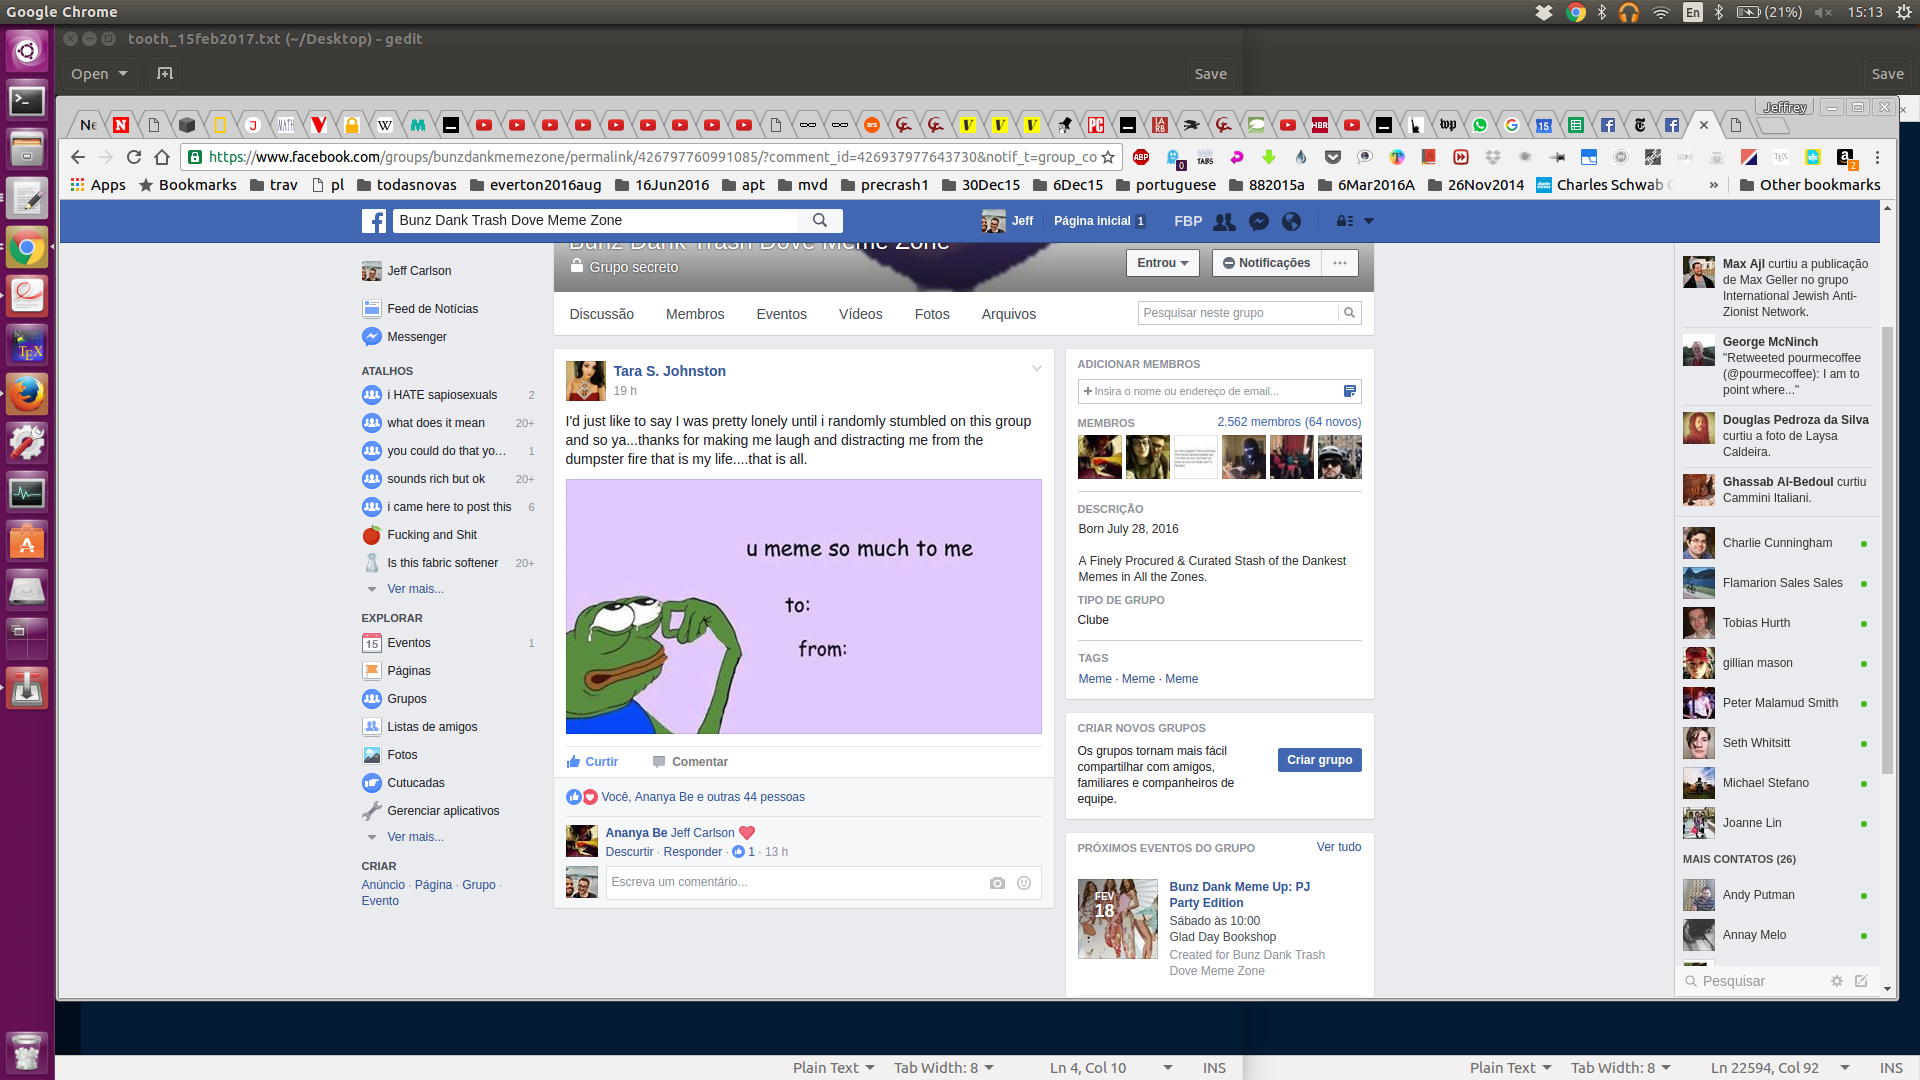Attach a photo to the comment
This screenshot has width=1920, height=1080.
pyautogui.click(x=997, y=883)
